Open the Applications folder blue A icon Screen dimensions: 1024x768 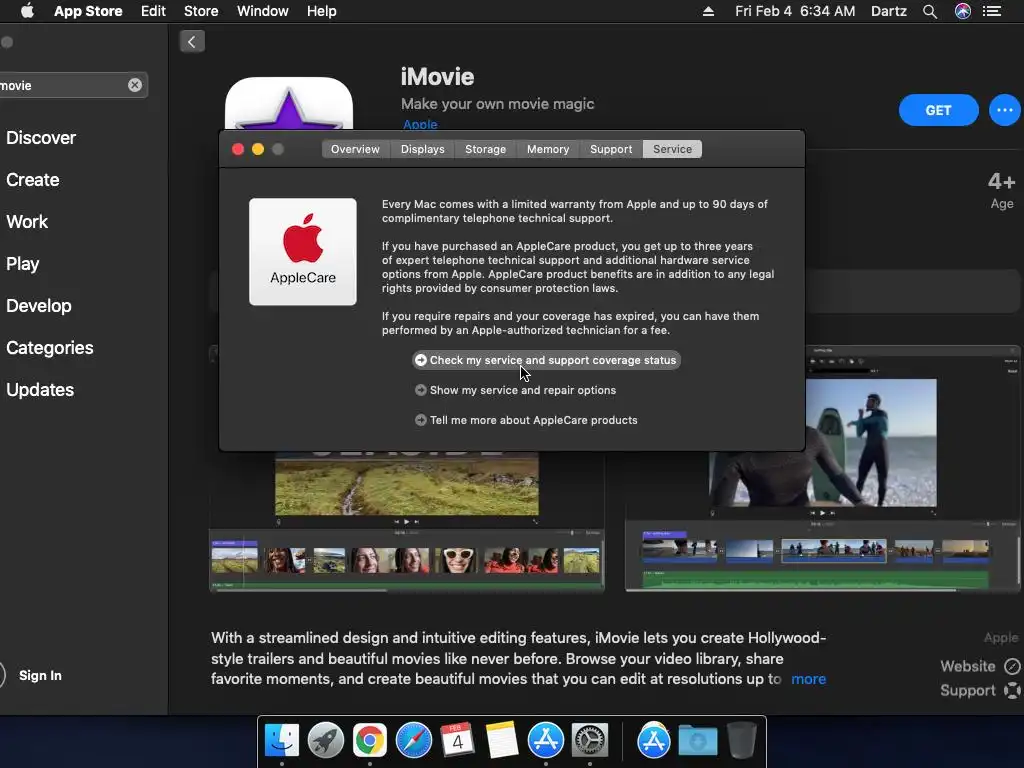click(x=653, y=741)
